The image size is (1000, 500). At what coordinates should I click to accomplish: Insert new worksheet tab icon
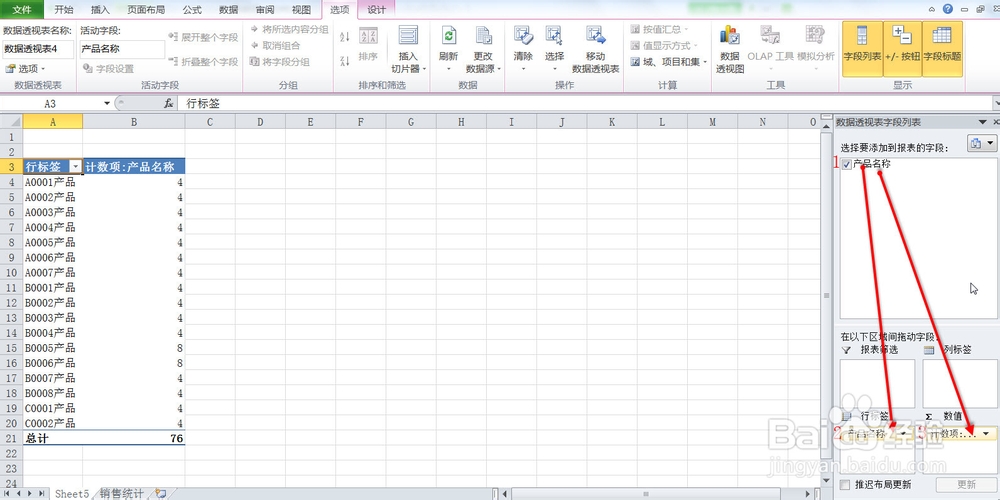[161, 494]
